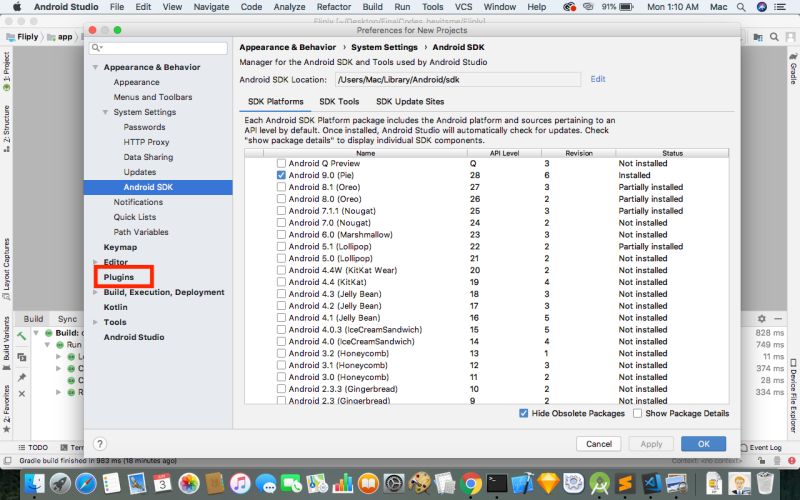Collapse the Build root node arrow
Viewport: 800px width, 500px height.
[x=36, y=333]
